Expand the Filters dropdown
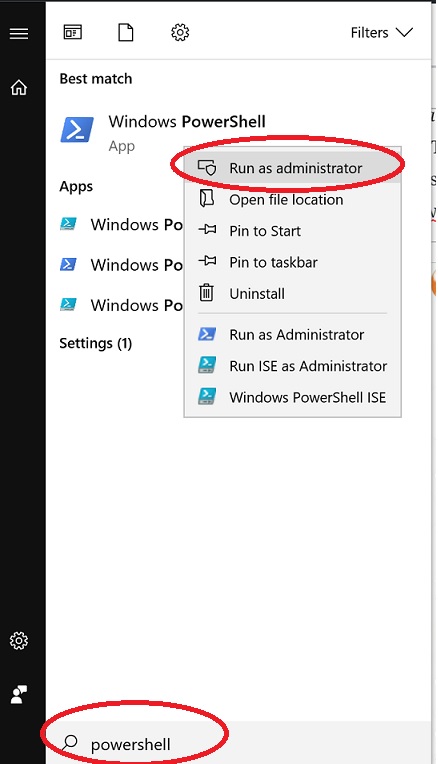Viewport: 438px width, 764px height. [381, 33]
